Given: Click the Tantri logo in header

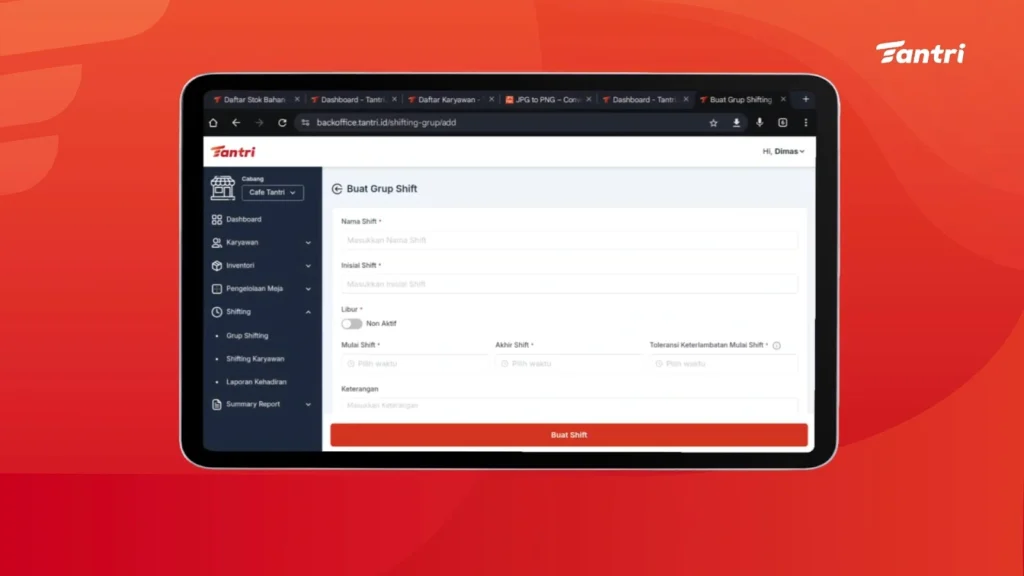Looking at the screenshot, I should pyautogui.click(x=233, y=152).
